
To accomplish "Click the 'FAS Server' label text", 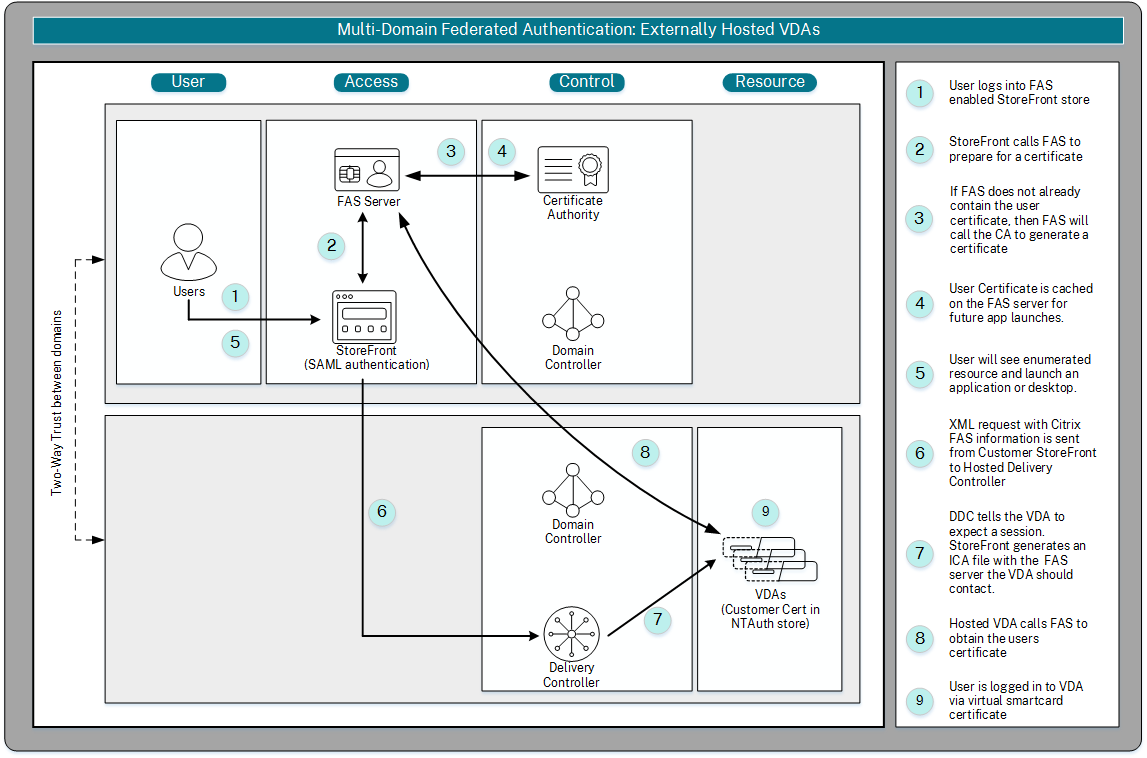I will (368, 201).
